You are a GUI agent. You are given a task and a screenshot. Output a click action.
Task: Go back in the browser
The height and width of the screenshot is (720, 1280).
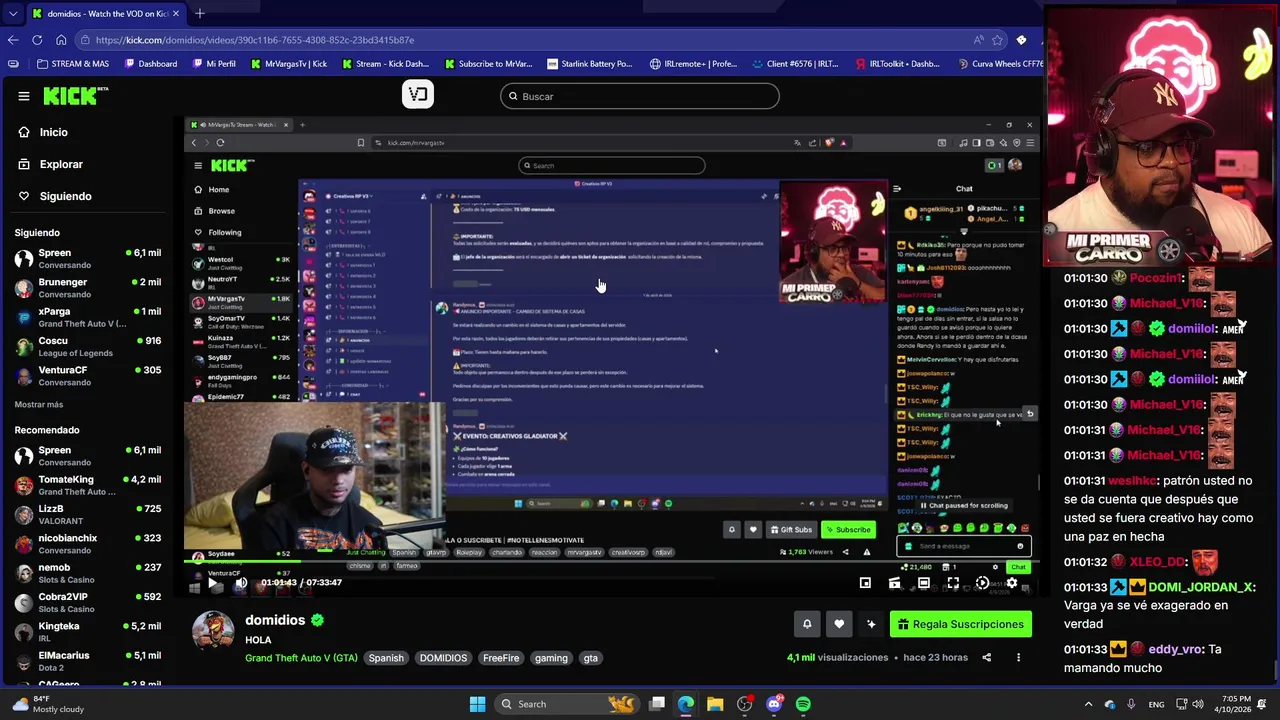click(x=13, y=40)
